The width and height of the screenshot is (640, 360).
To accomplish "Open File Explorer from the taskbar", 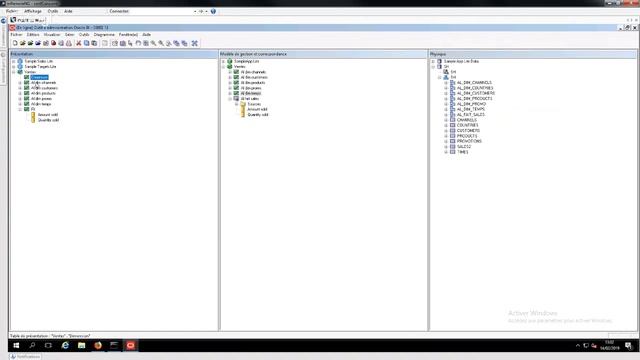I will [x=82, y=345].
